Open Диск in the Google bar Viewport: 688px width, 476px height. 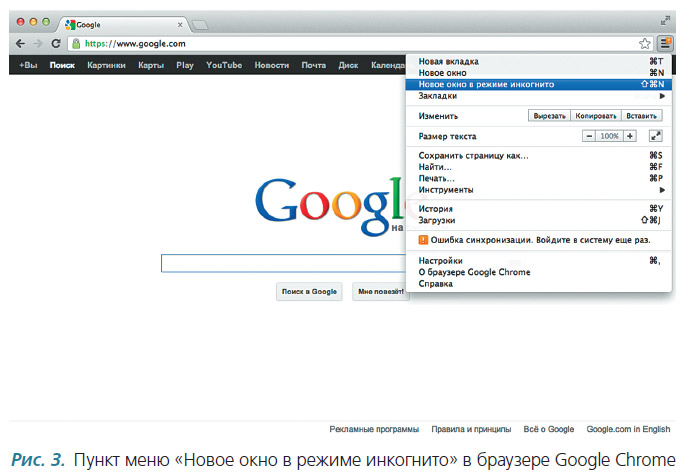[x=348, y=65]
